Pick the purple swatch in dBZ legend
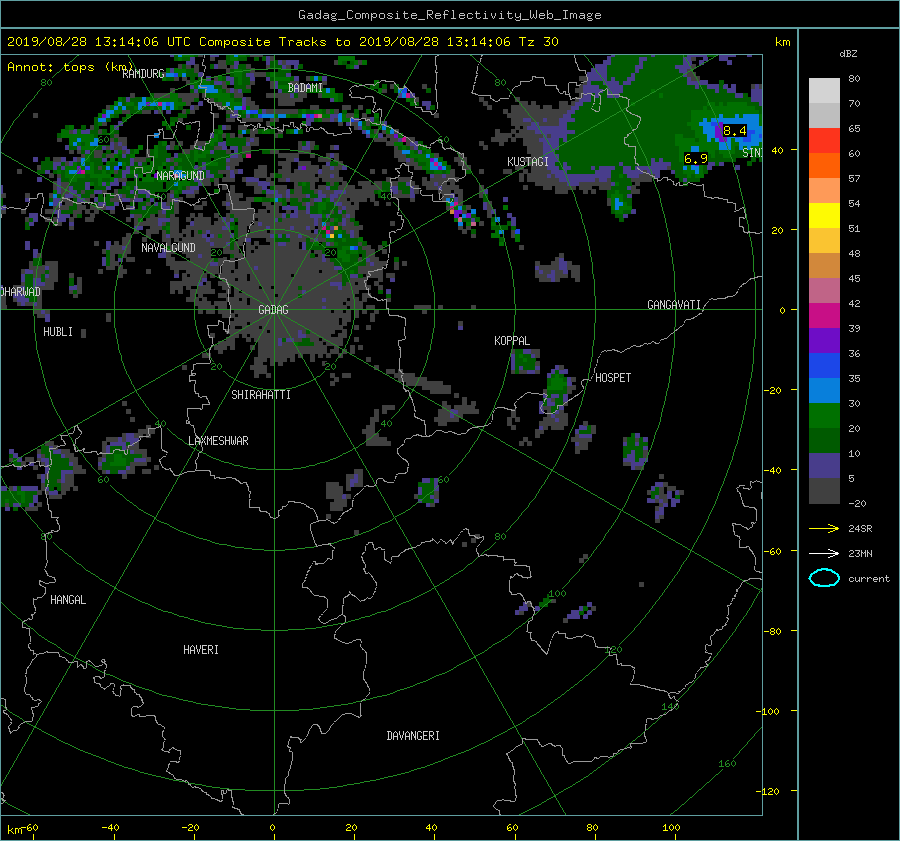This screenshot has width=900, height=841. [824, 340]
